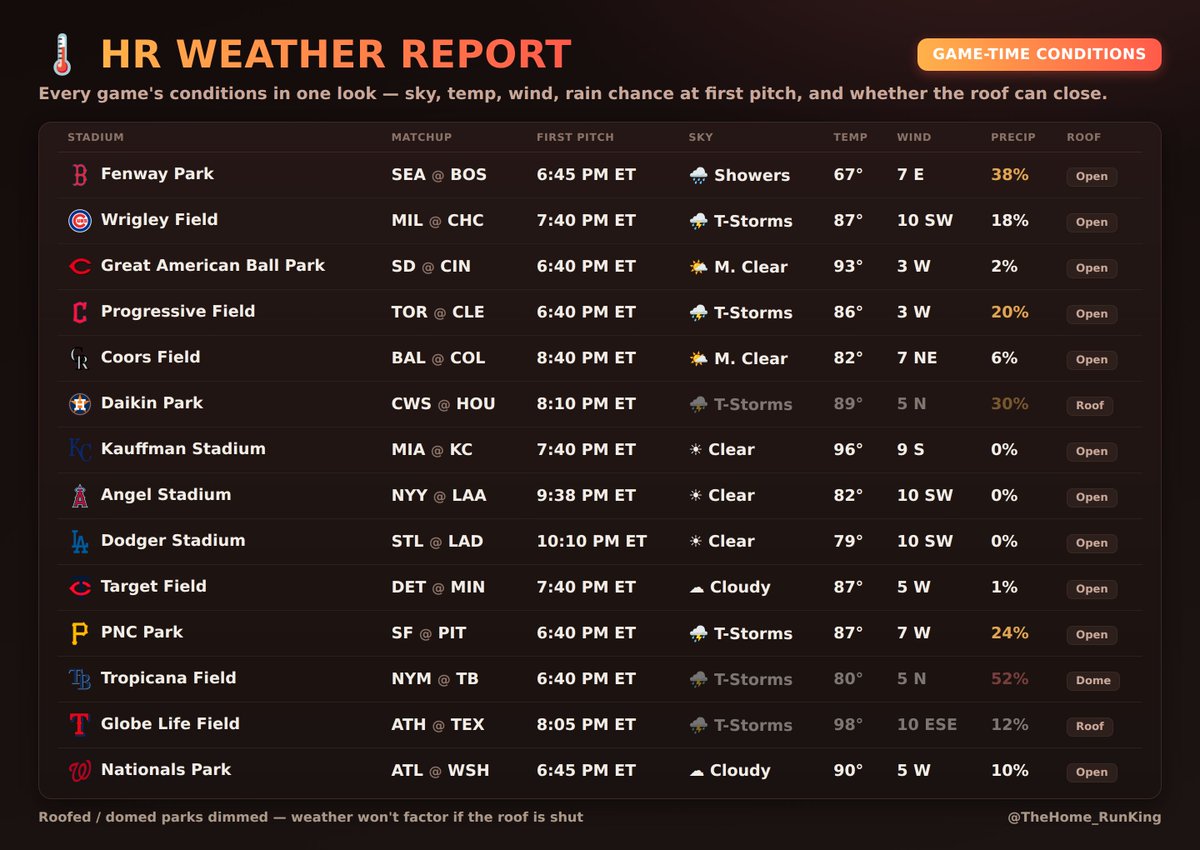Image resolution: width=1200 pixels, height=850 pixels.
Task: Click the sun icon in the Coors Field row
Action: 699,359
